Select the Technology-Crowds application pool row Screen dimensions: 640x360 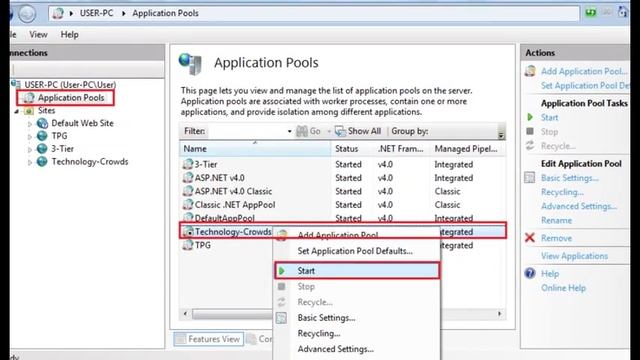[x=226, y=231]
